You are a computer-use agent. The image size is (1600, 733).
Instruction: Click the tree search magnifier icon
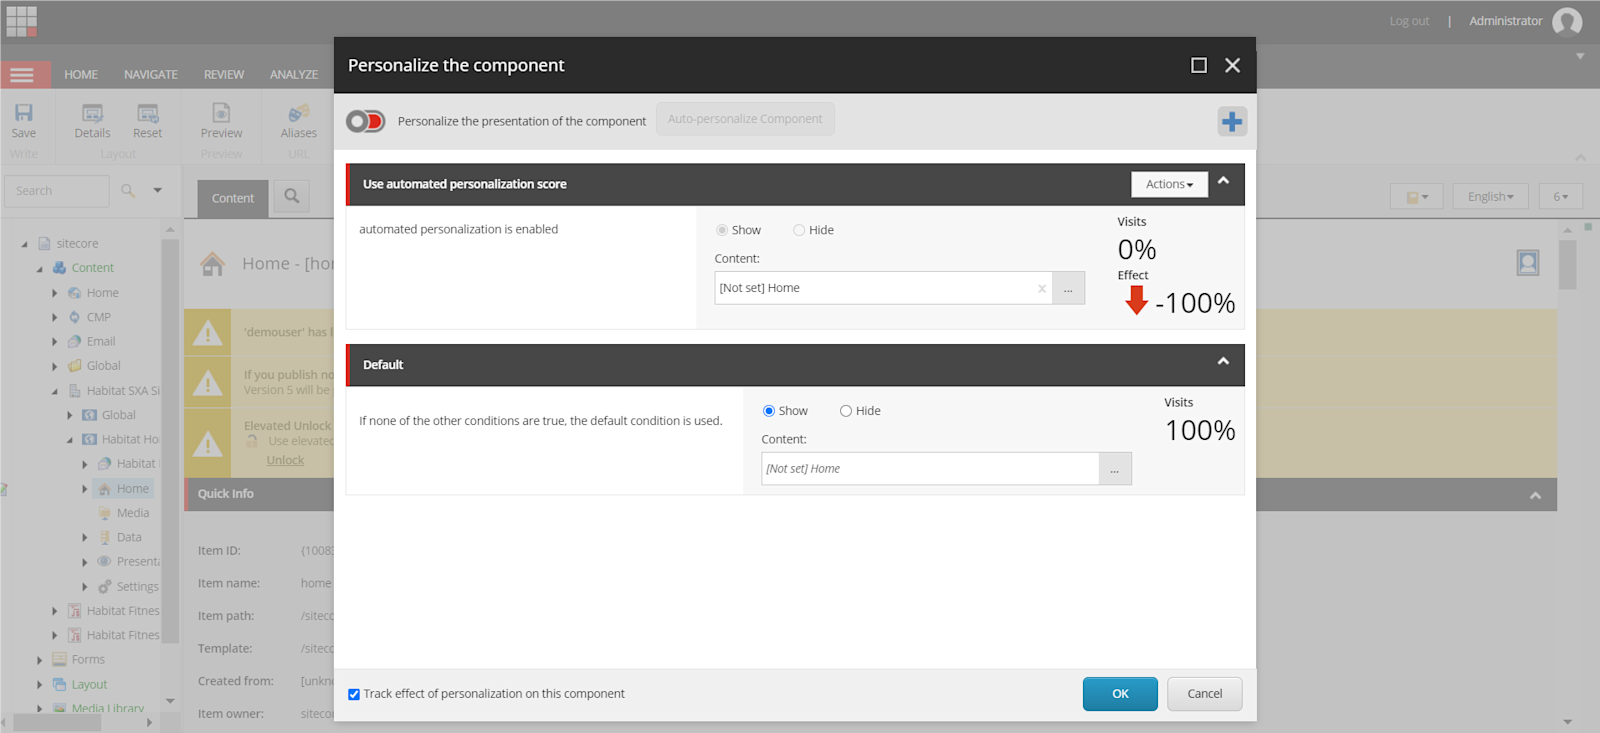[128, 190]
